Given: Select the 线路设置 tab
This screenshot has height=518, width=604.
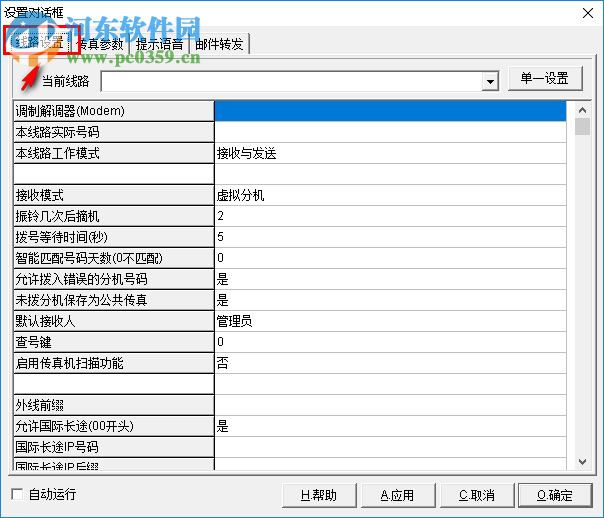Looking at the screenshot, I should pyautogui.click(x=39, y=42).
